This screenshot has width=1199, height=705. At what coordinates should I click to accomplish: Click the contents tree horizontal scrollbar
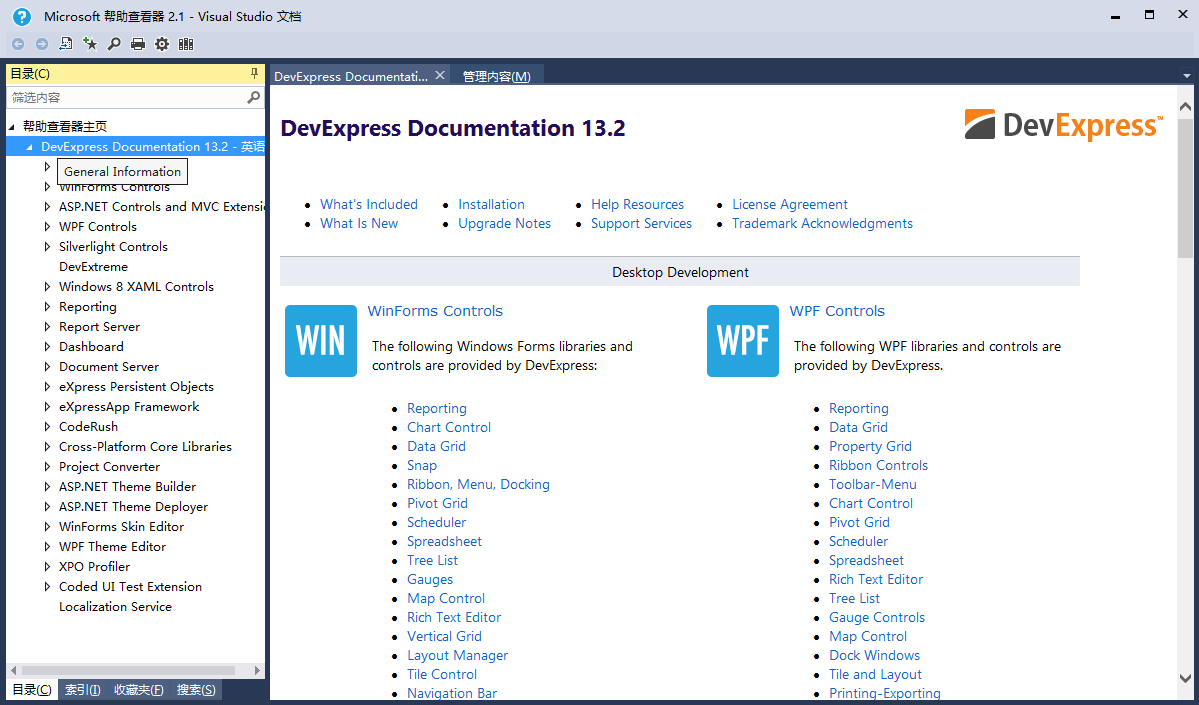point(128,671)
